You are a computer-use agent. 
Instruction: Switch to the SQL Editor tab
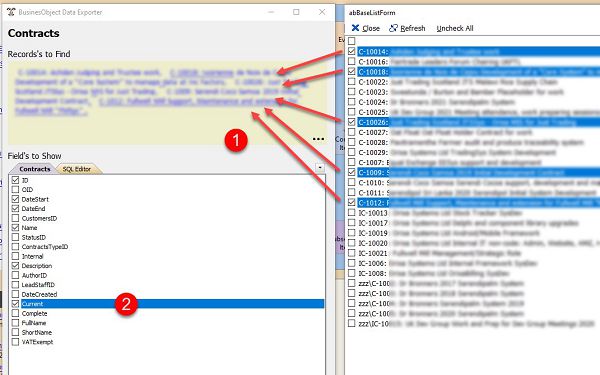tap(77, 169)
